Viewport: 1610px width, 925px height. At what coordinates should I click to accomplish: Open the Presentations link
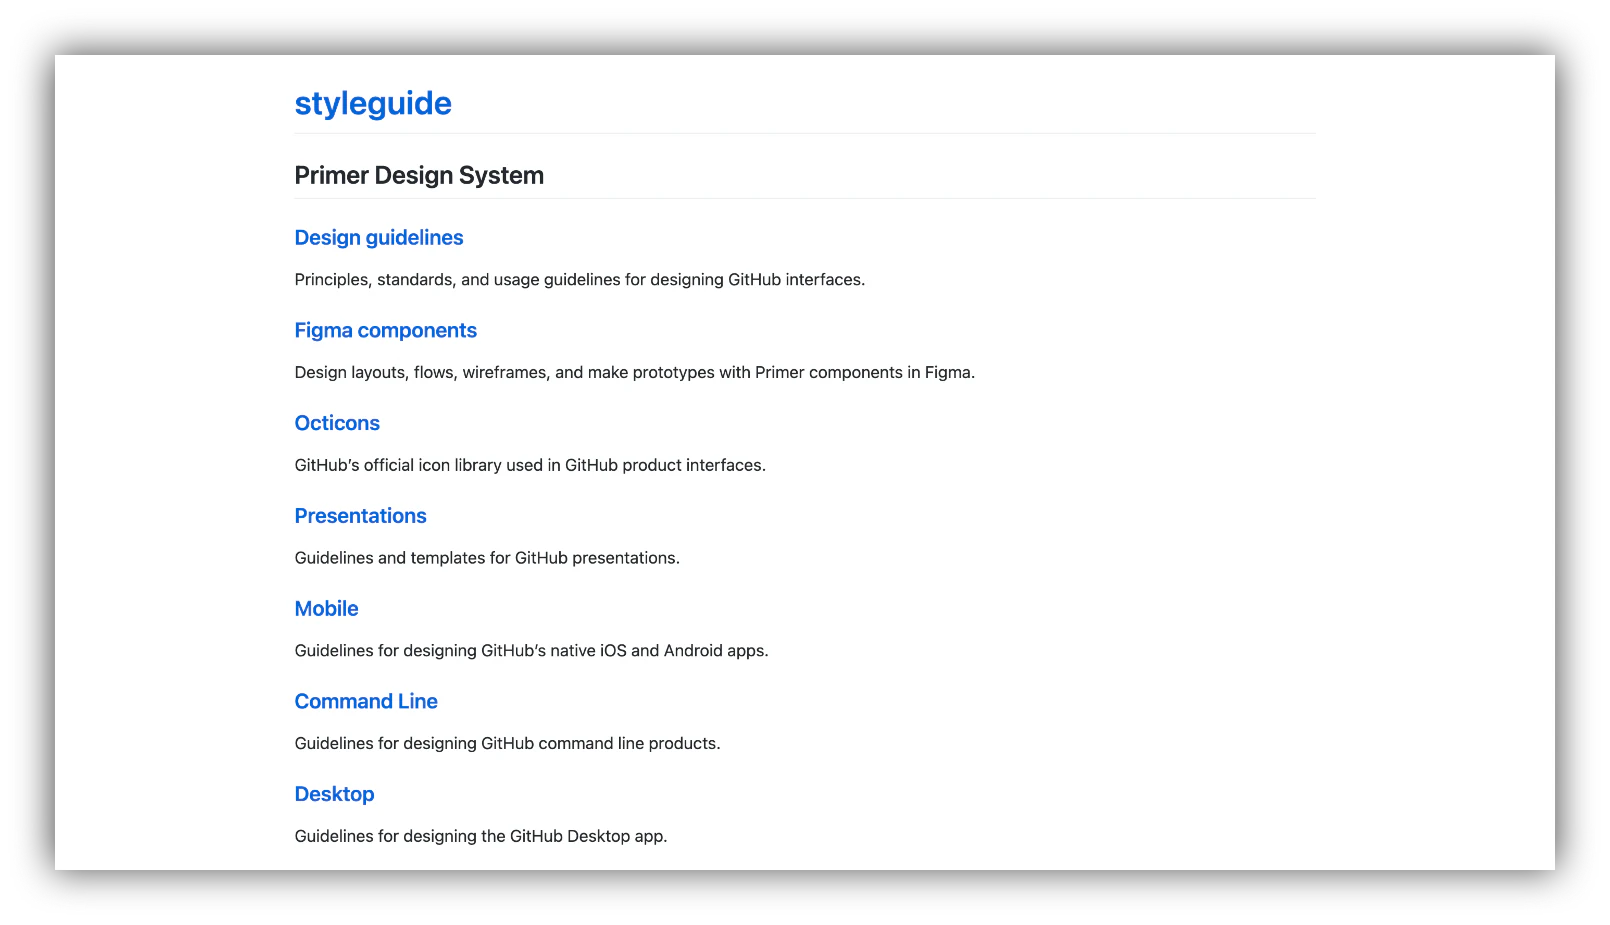(x=360, y=516)
